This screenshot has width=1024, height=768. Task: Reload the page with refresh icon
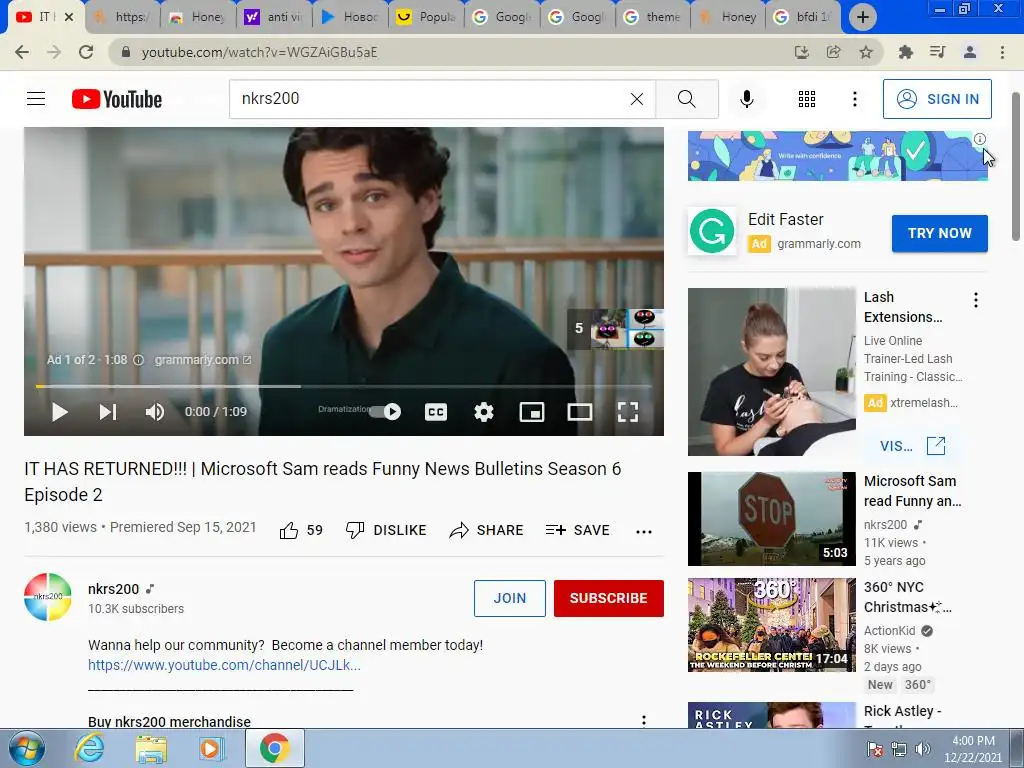coord(86,52)
